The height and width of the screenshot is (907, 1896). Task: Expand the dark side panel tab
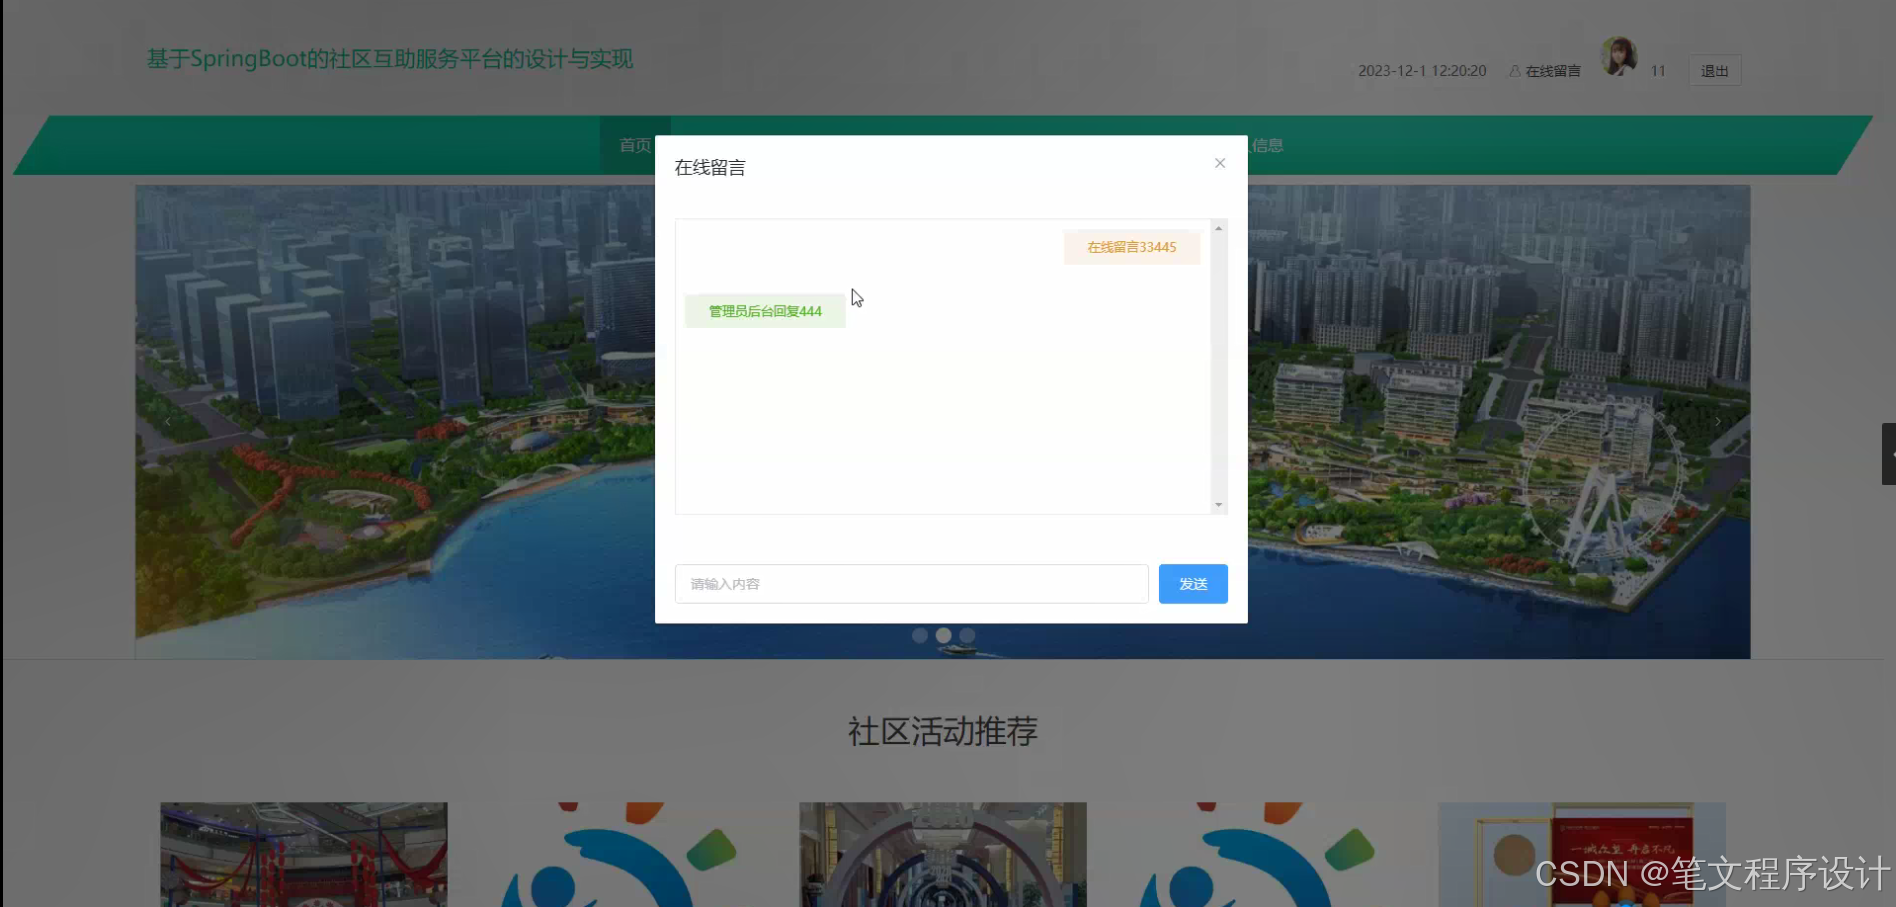[x=1888, y=454]
